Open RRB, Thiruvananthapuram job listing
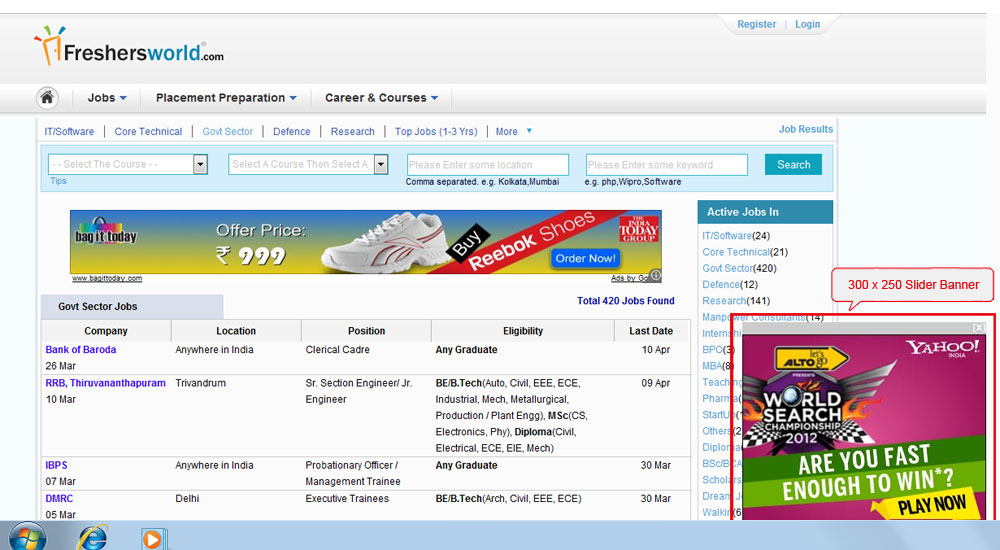Viewport: 1000px width, 550px height. tap(105, 383)
